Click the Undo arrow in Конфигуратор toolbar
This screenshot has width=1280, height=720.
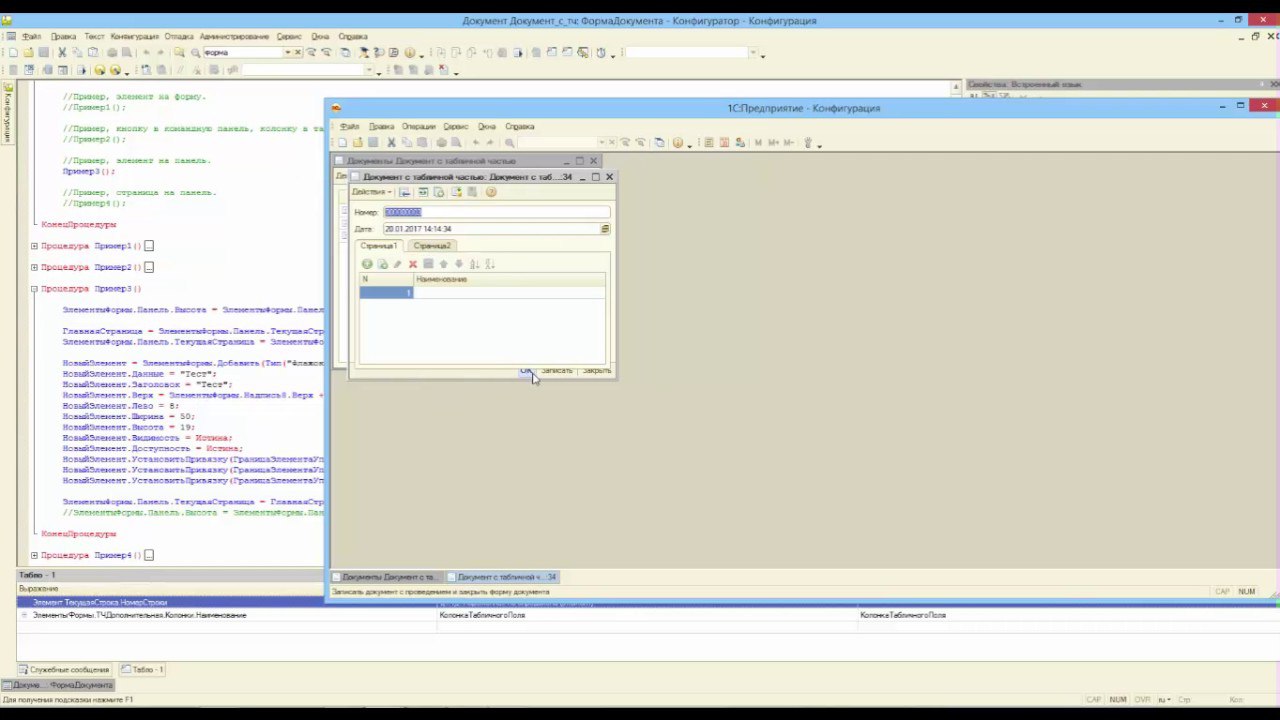pyautogui.click(x=146, y=52)
